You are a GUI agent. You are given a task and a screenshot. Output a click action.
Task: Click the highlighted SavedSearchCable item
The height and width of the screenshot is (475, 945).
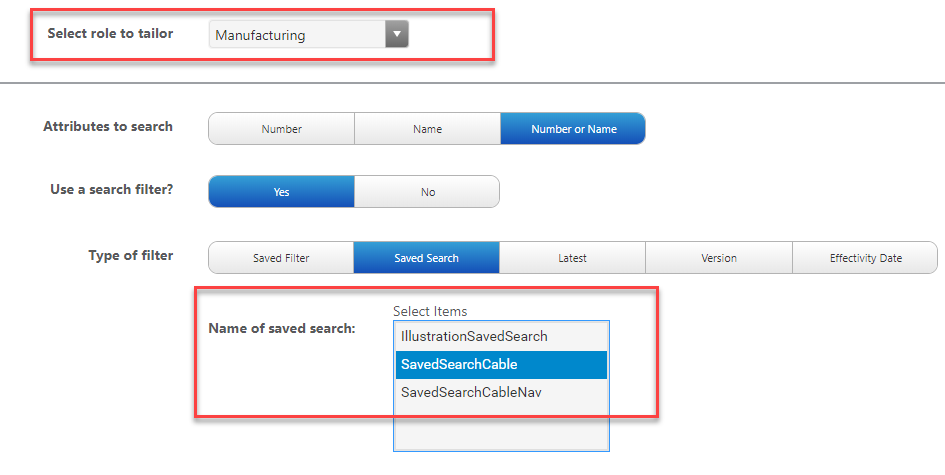click(459, 364)
